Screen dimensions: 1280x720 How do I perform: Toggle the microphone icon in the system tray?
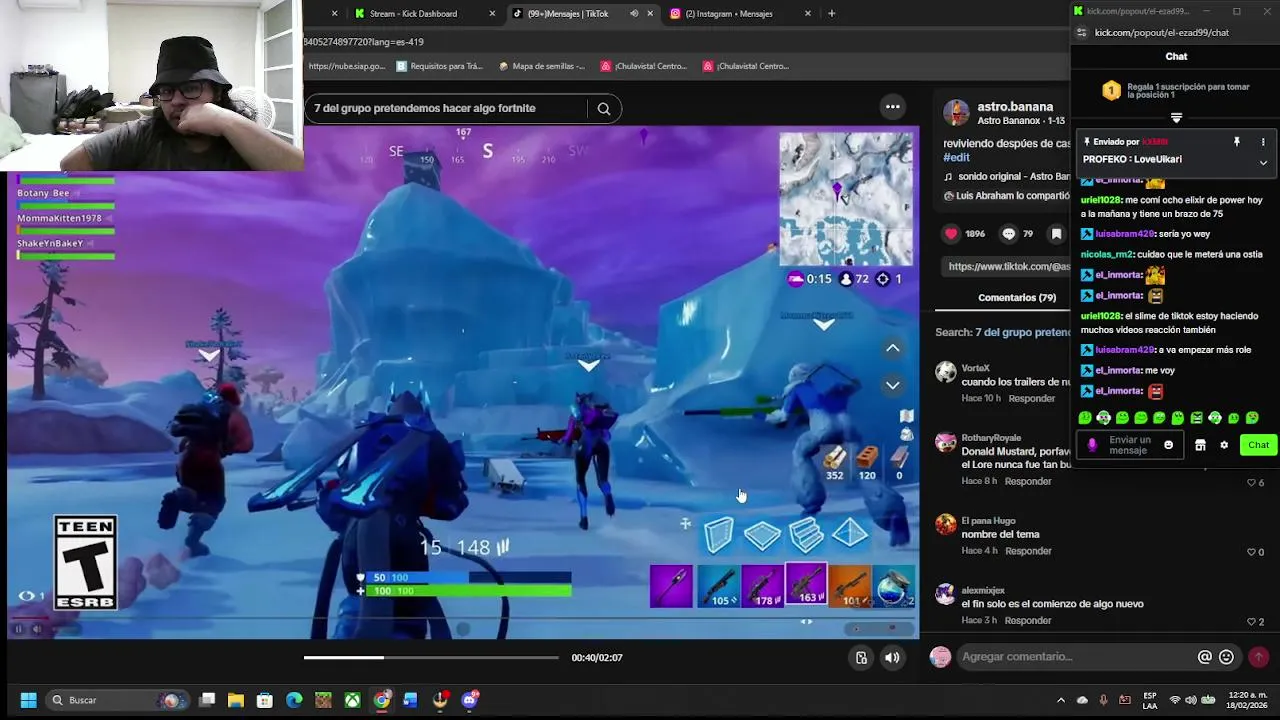[x=1103, y=700]
